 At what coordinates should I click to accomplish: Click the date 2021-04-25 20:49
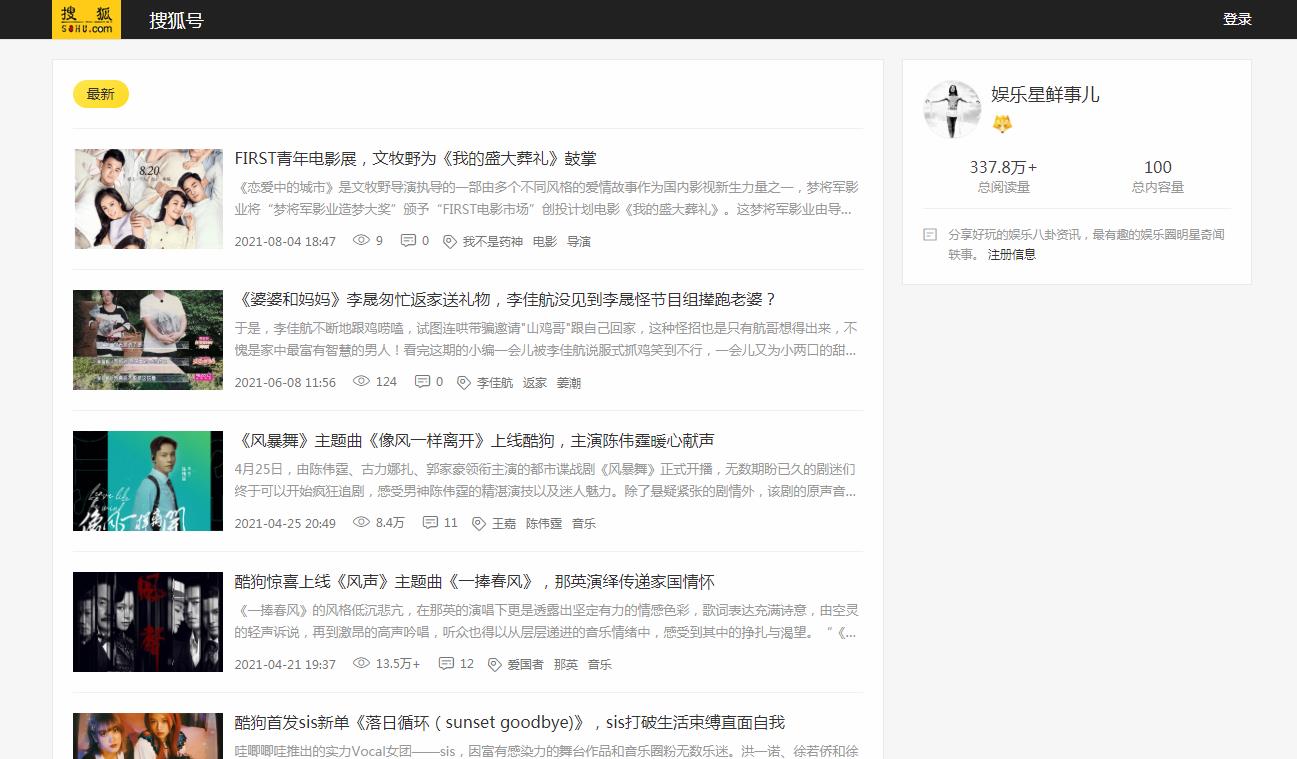tap(285, 524)
